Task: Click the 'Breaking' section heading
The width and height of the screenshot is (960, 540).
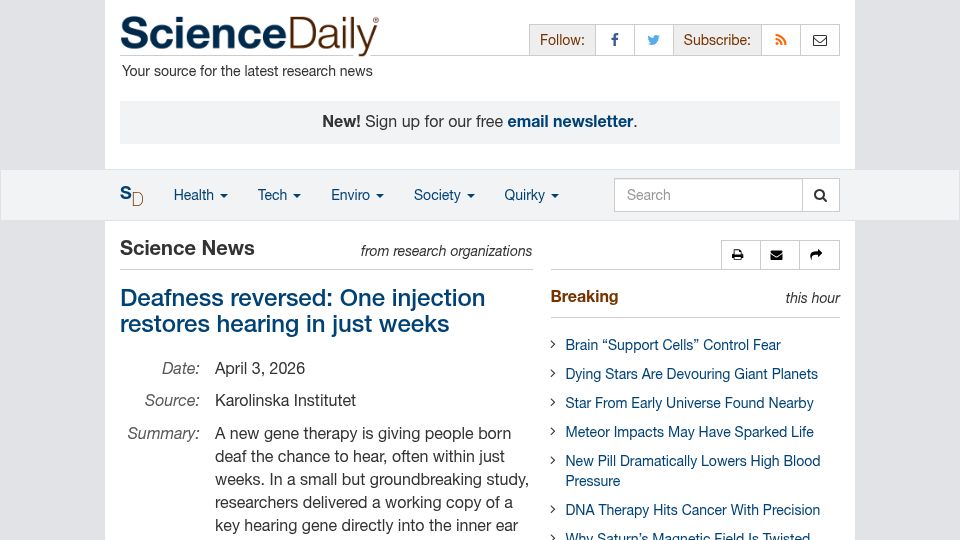Action: point(584,296)
